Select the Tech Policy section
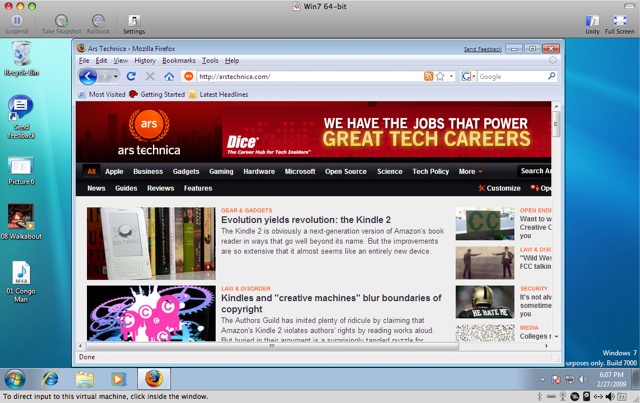 coord(431,171)
